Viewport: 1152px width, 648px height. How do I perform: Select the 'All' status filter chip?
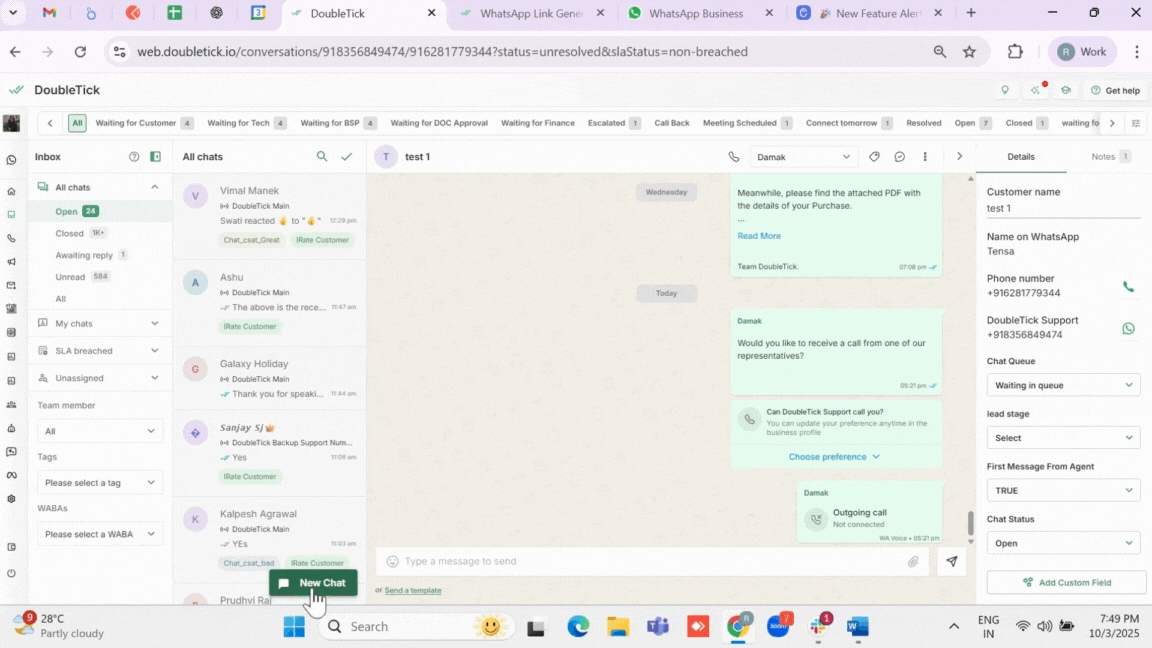point(77,123)
